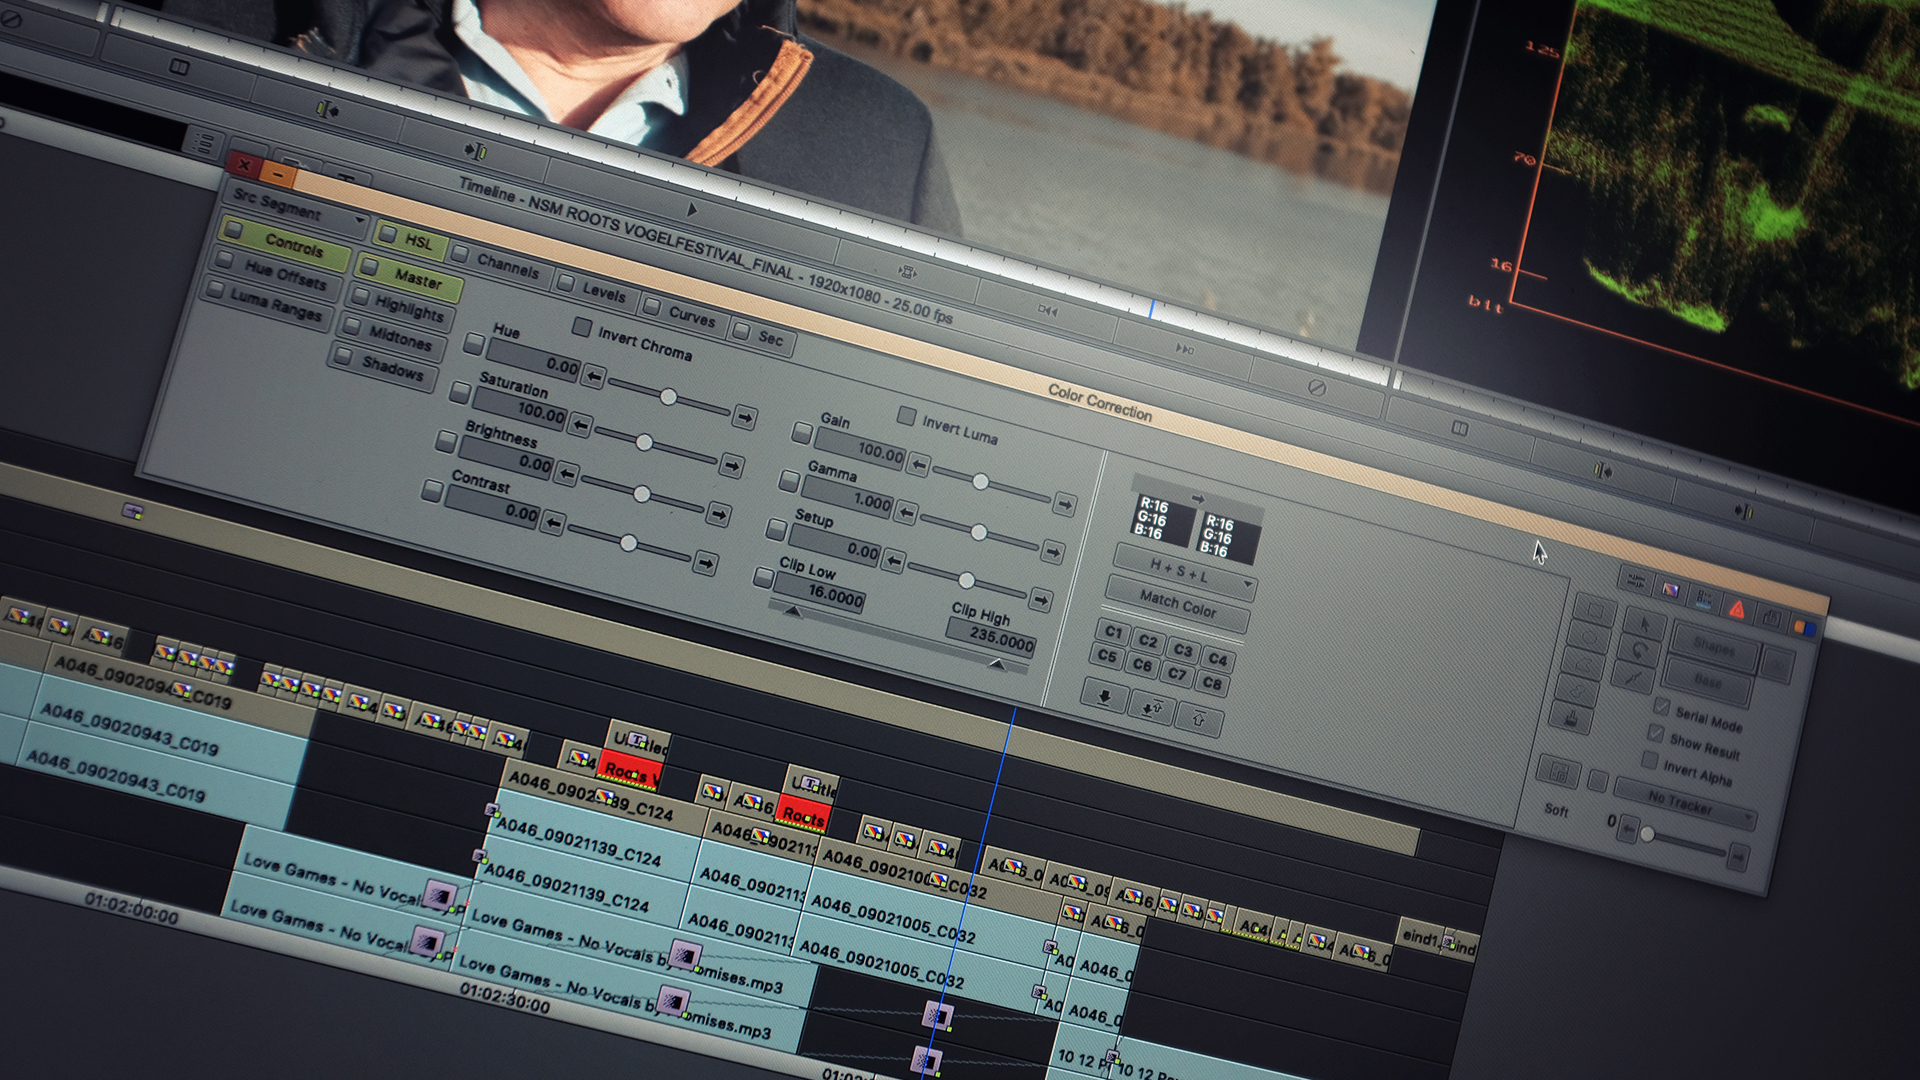Select the Midtones sub-tab
The width and height of the screenshot is (1920, 1080).
click(391, 338)
